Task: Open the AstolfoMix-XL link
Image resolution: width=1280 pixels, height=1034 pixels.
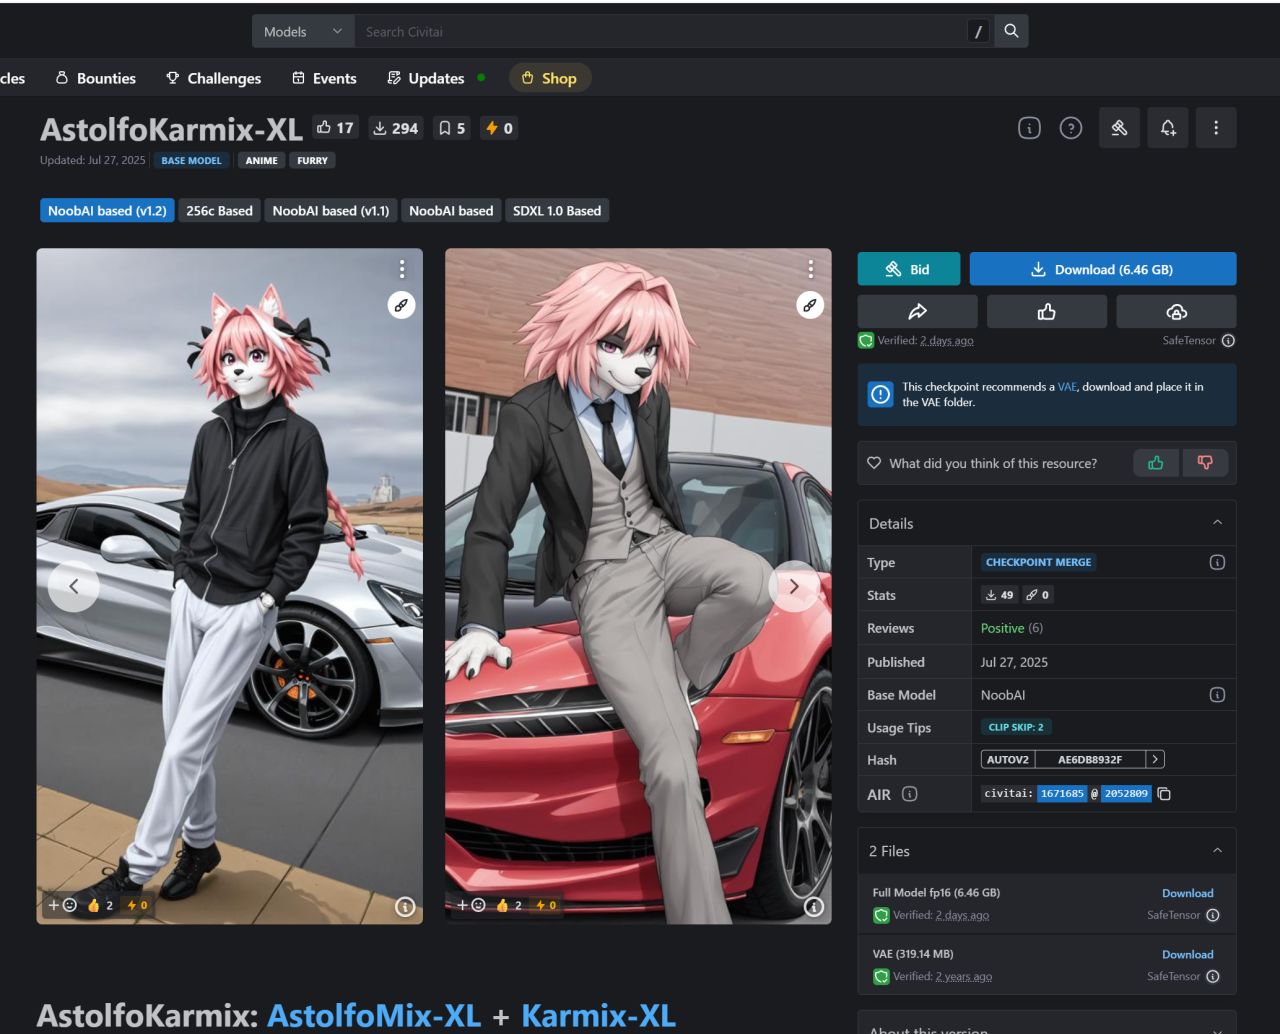Action: [374, 1016]
